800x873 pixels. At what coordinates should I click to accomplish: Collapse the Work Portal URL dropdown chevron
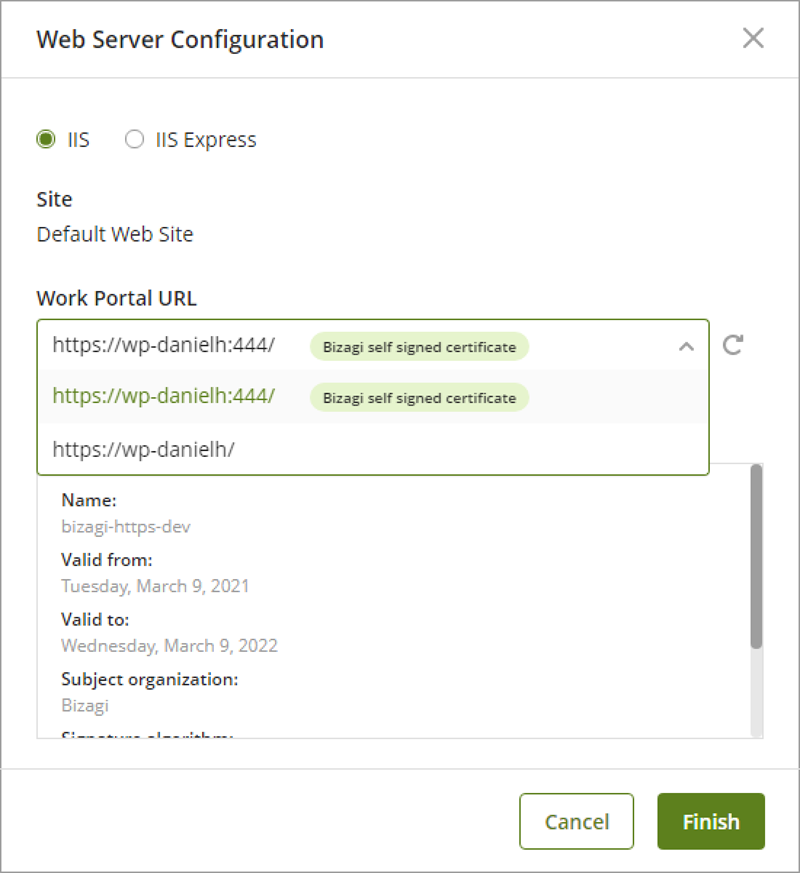coord(686,347)
